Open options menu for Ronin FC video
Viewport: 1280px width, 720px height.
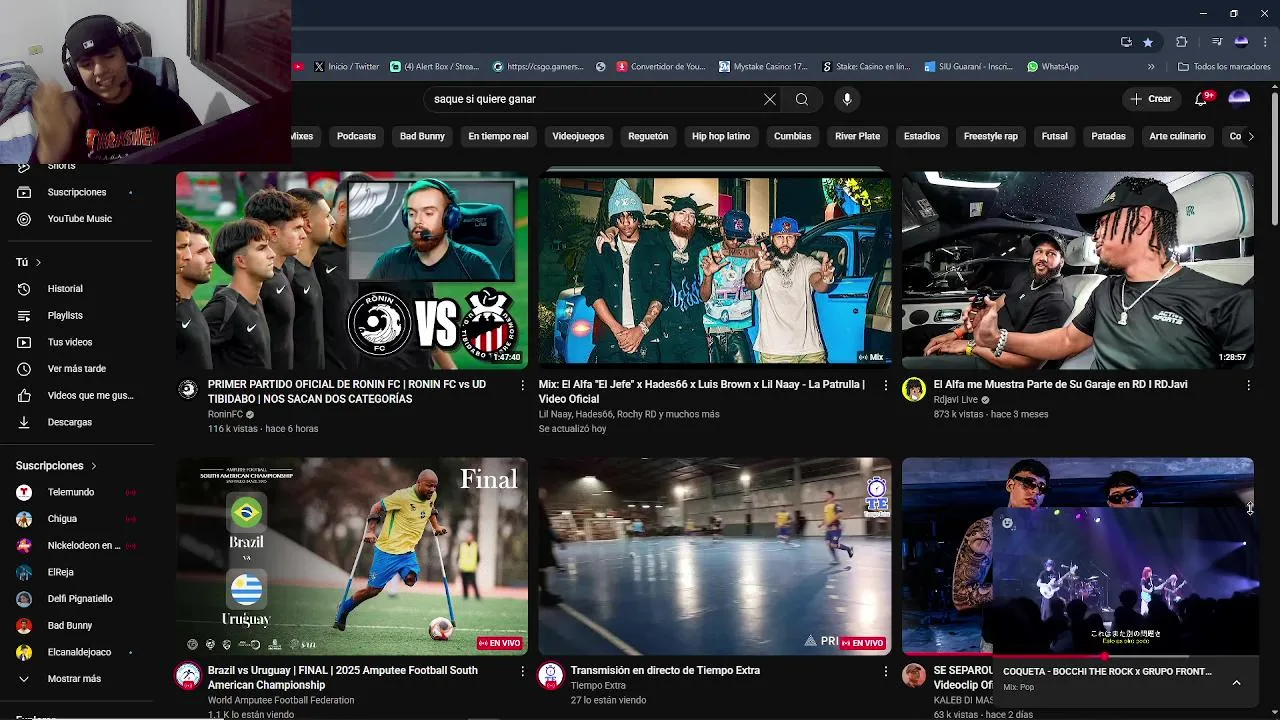[522, 385]
